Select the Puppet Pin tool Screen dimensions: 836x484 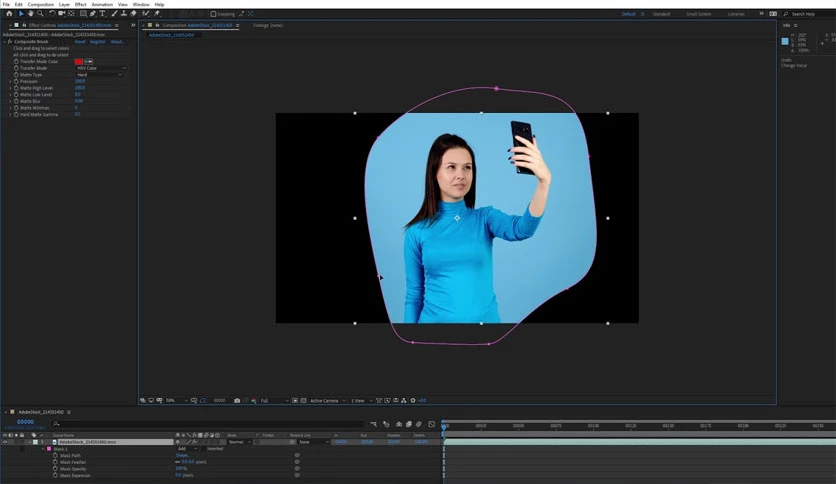(x=157, y=13)
